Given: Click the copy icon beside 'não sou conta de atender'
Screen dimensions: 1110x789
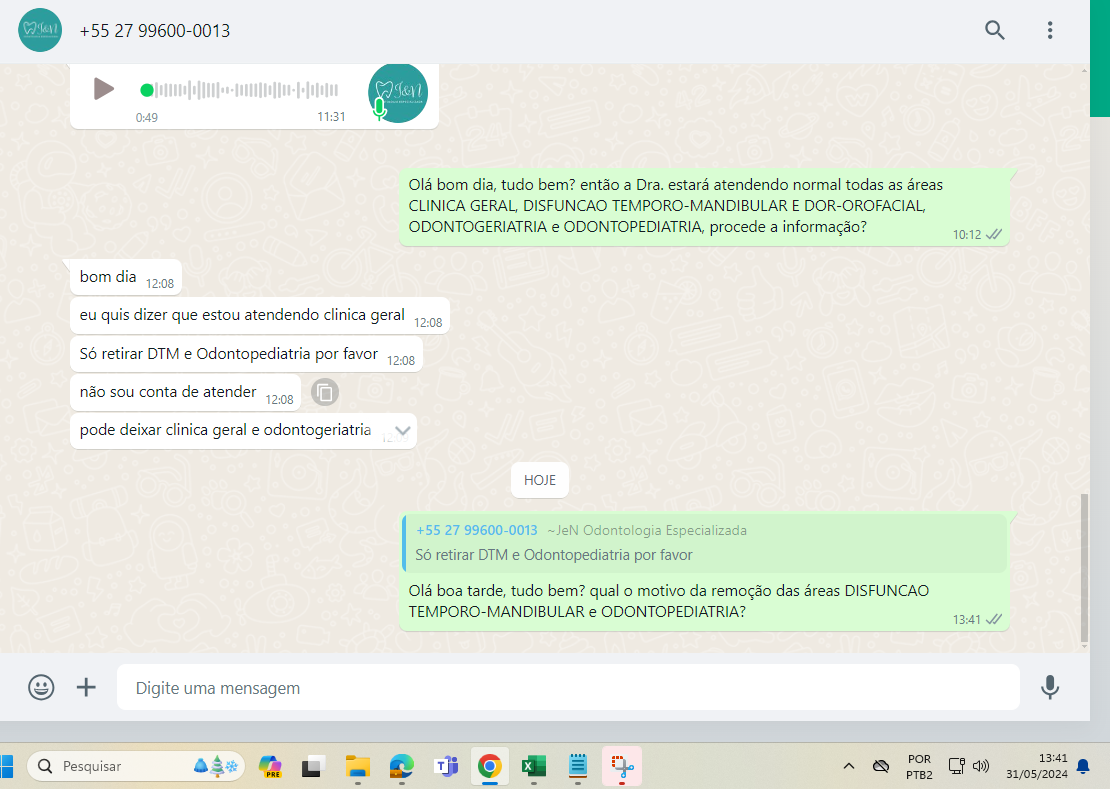Looking at the screenshot, I should pyautogui.click(x=325, y=392).
